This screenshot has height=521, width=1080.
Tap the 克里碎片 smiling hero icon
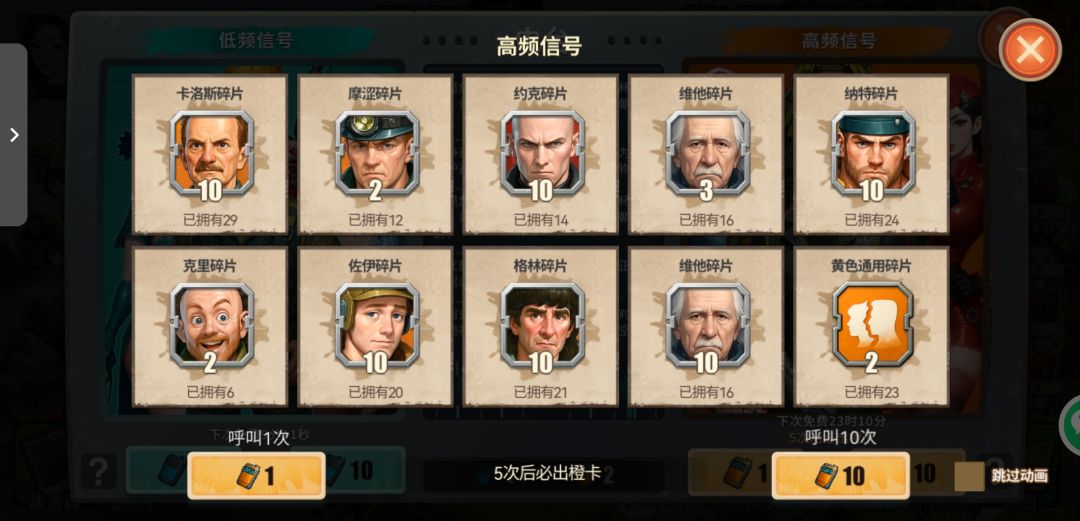(x=211, y=325)
